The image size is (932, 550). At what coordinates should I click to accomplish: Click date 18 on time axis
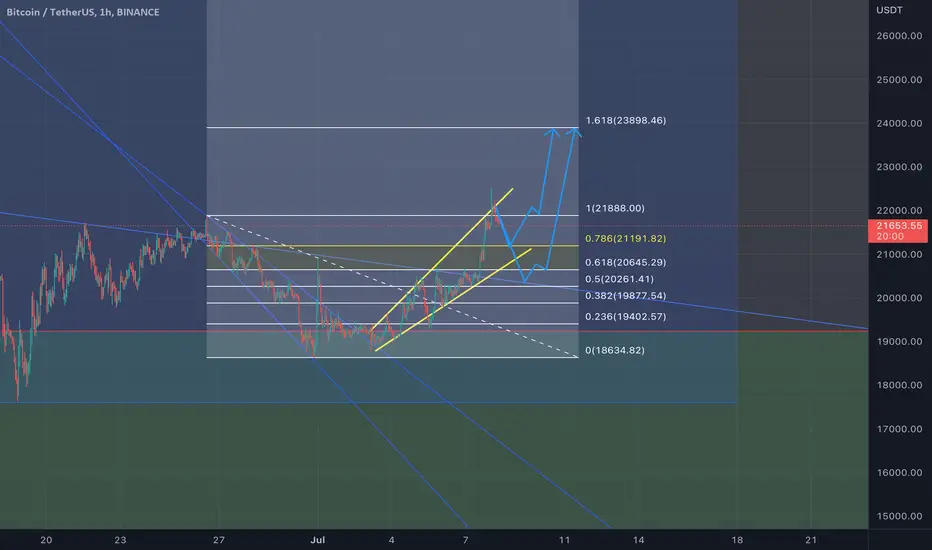click(737, 540)
